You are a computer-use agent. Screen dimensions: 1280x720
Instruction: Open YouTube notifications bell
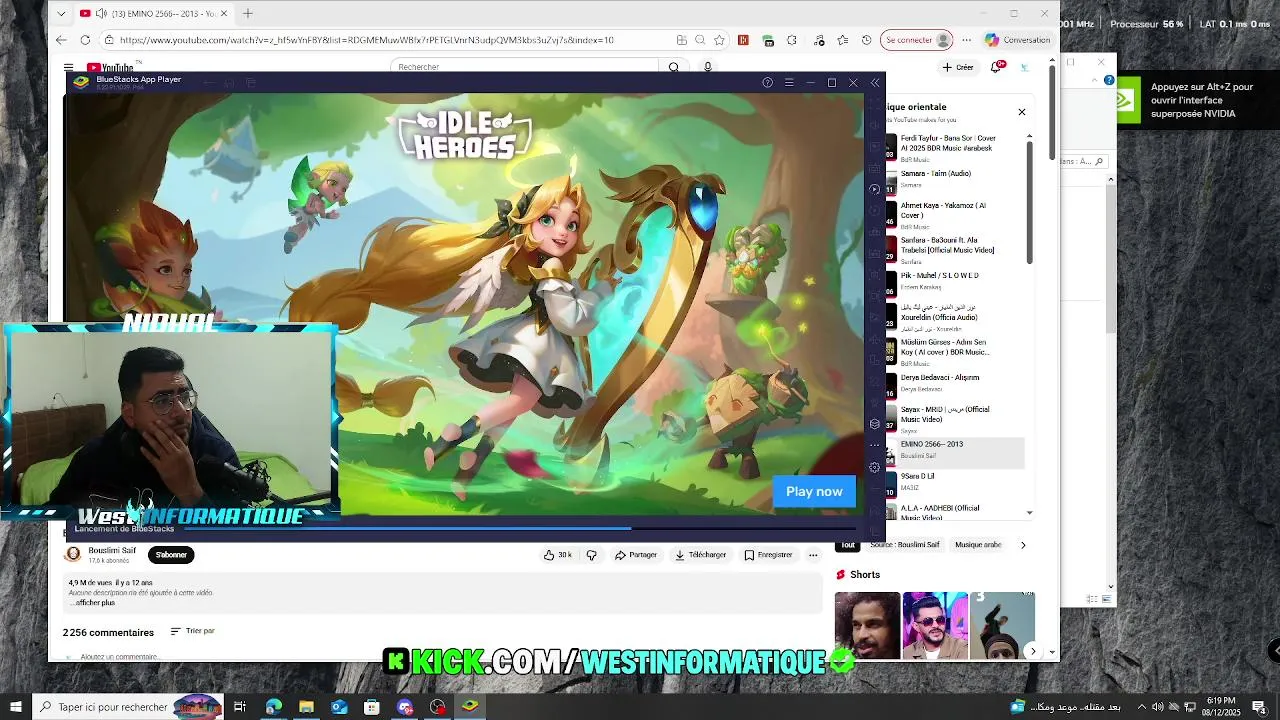(x=996, y=67)
